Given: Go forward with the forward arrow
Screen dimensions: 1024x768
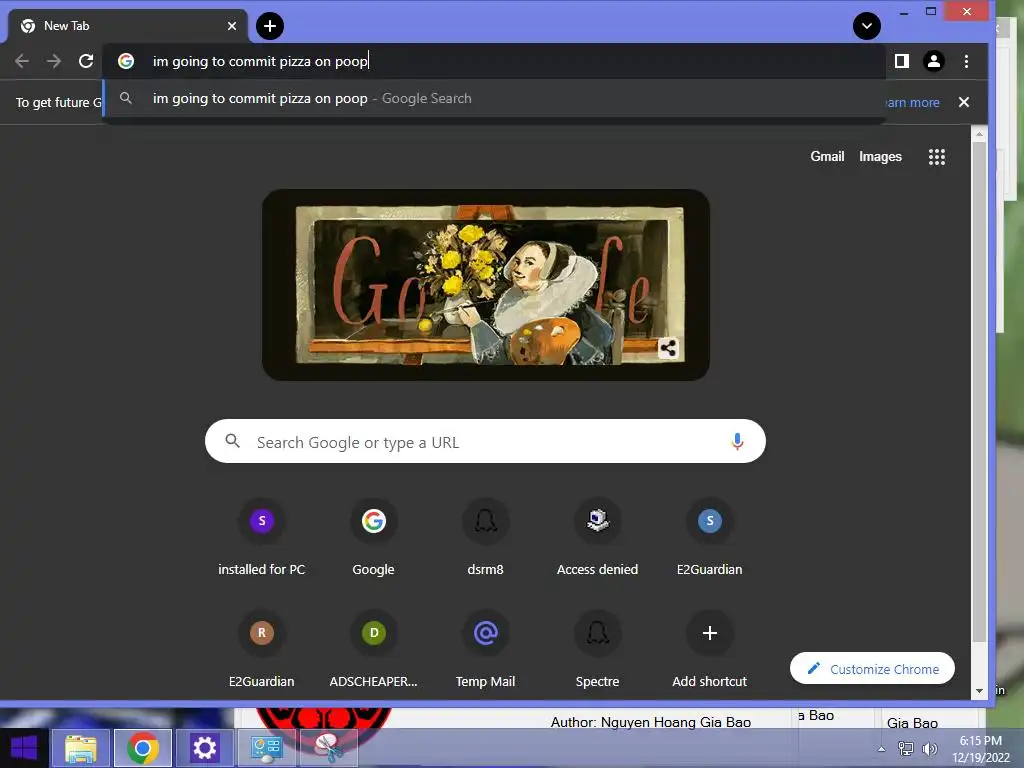Looking at the screenshot, I should [54, 61].
